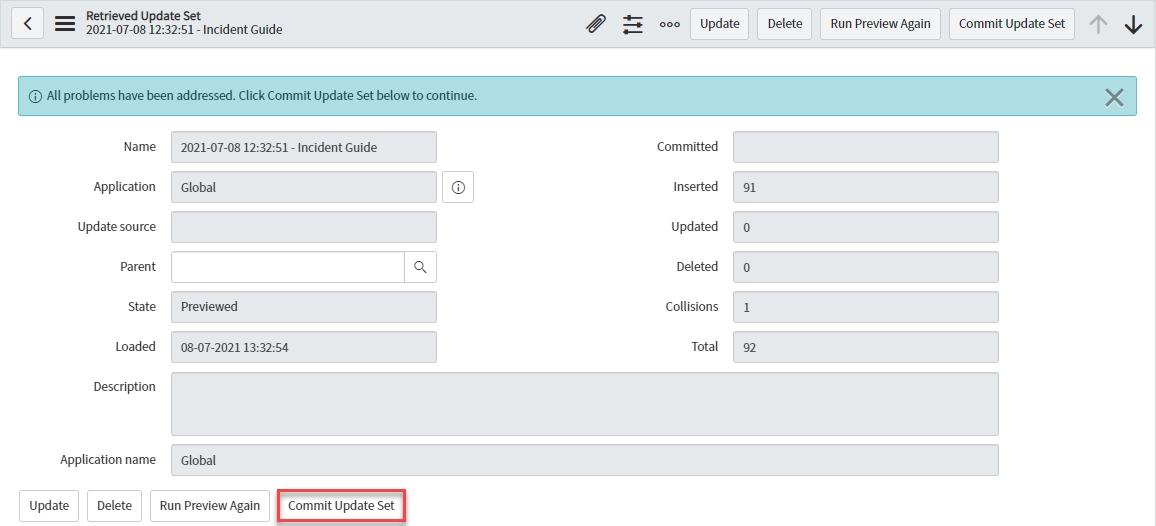Screen dimensions: 1156x526
Task: Go to previous record with up arrow
Action: point(1098,25)
